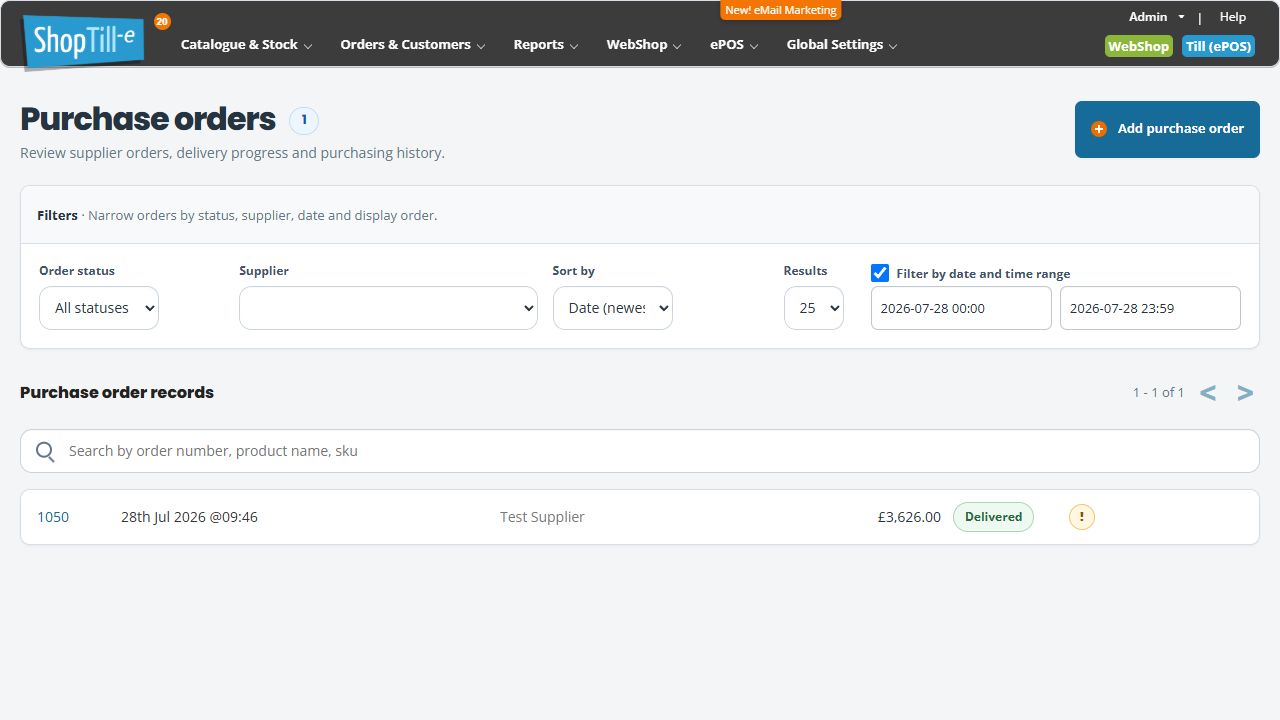
Task: Open the Results per page dropdown
Action: tap(814, 308)
